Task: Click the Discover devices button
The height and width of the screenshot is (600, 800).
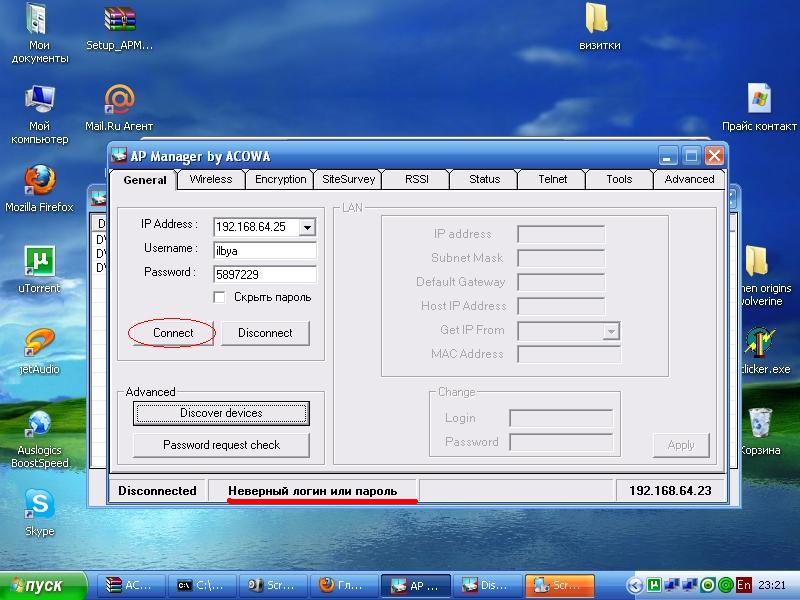Action: (221, 413)
